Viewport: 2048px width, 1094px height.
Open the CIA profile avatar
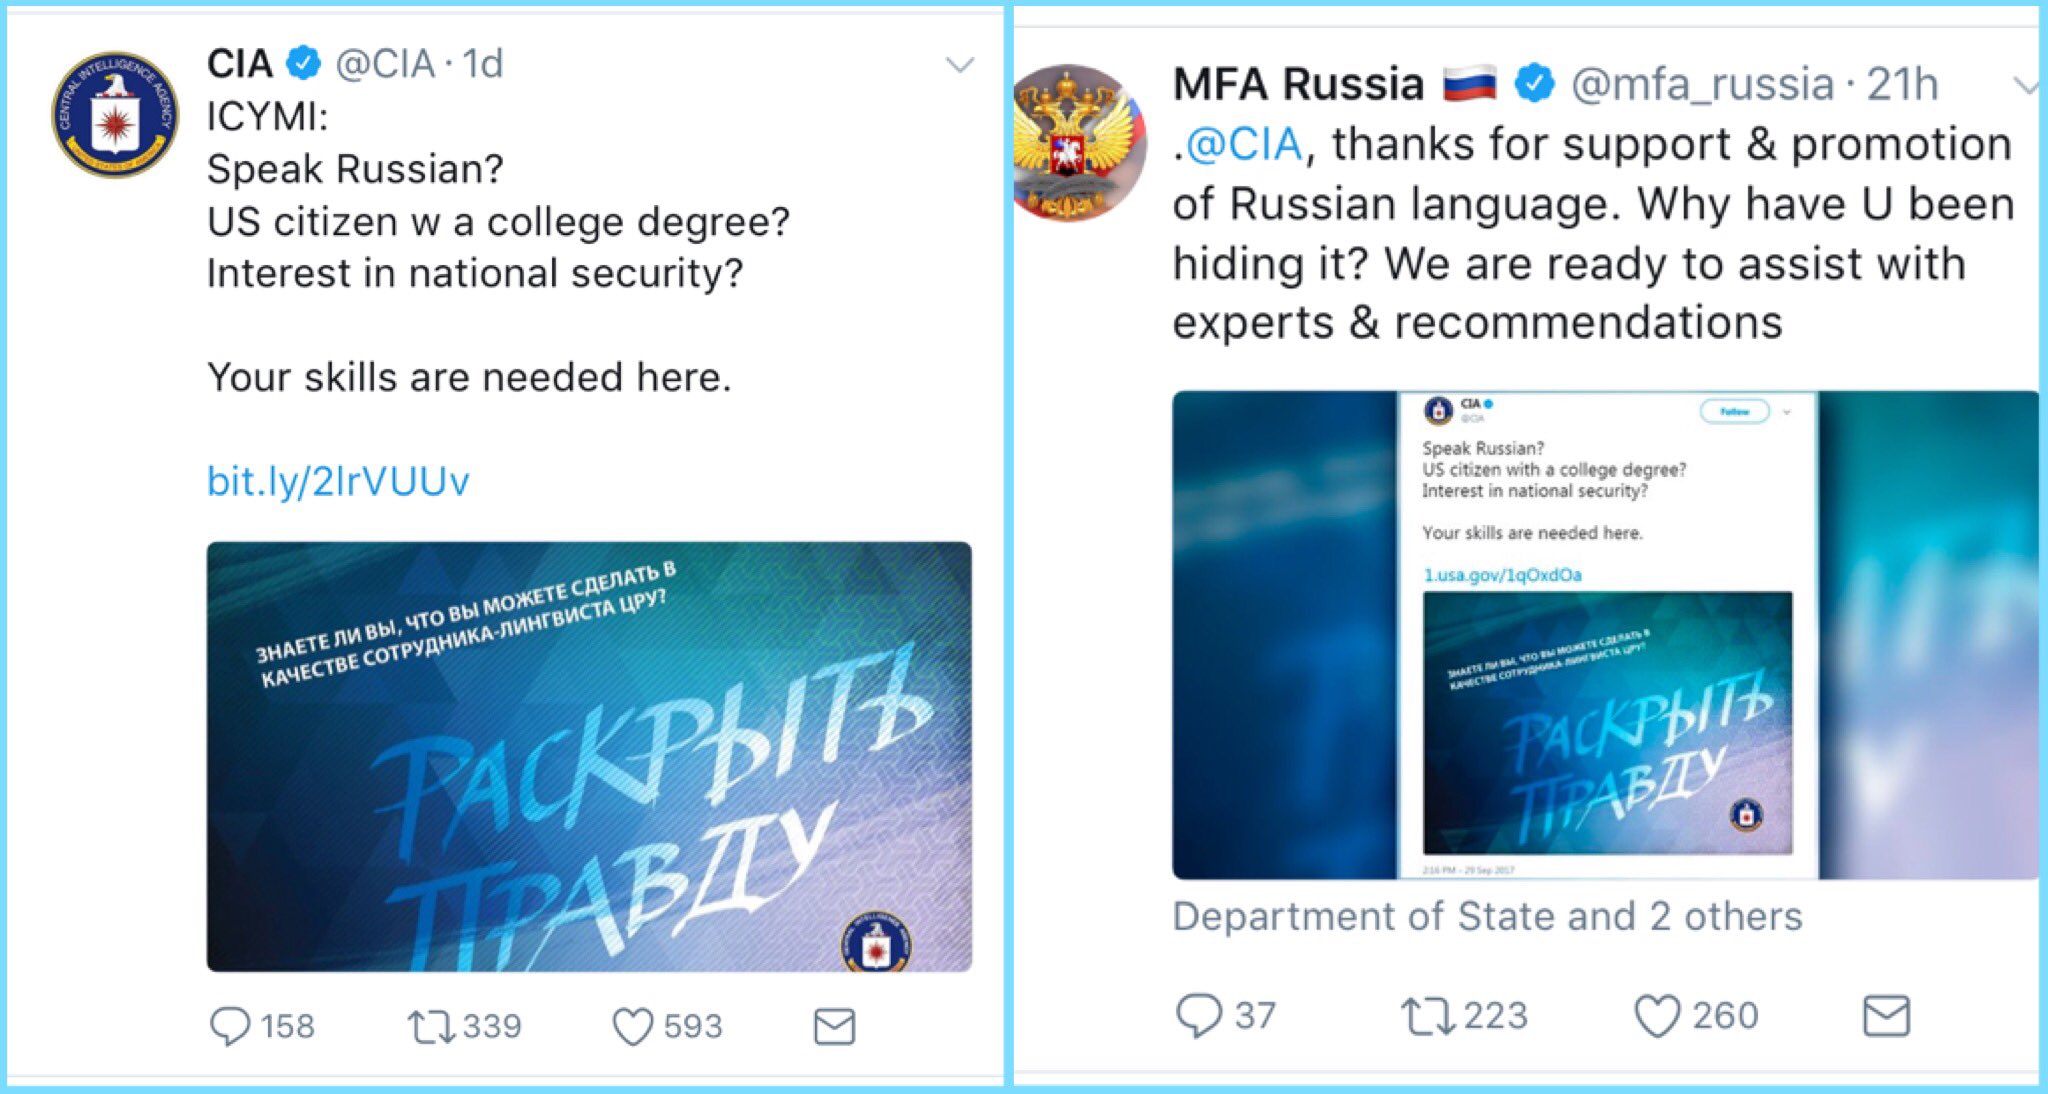[x=114, y=114]
